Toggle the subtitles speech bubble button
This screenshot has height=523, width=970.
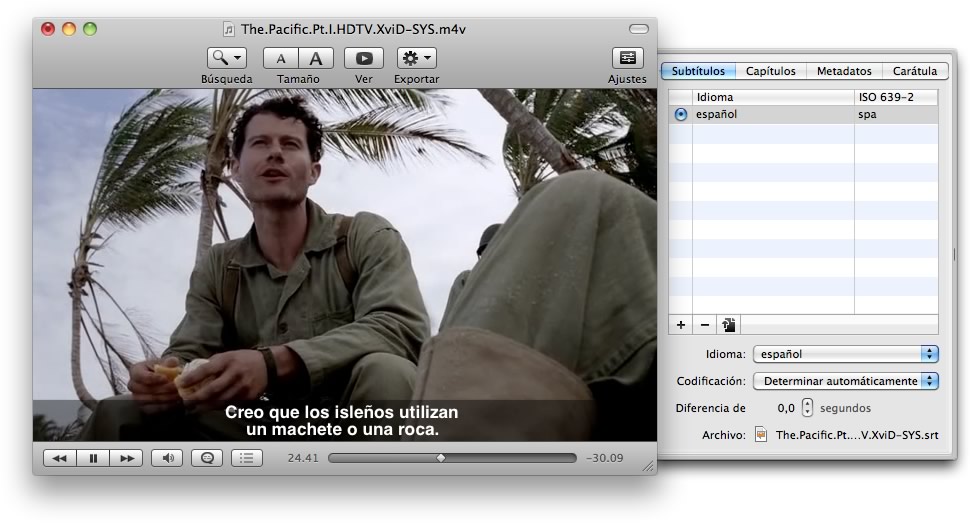coord(207,458)
